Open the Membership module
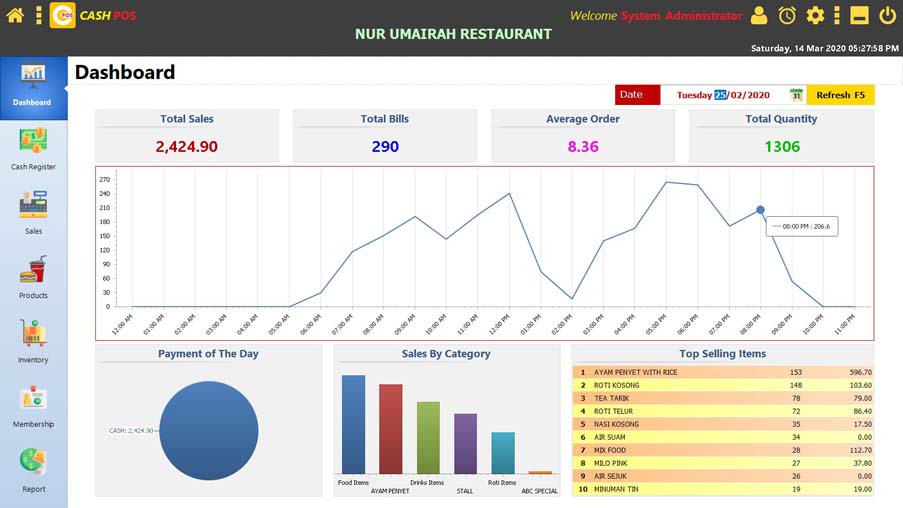 [x=33, y=407]
